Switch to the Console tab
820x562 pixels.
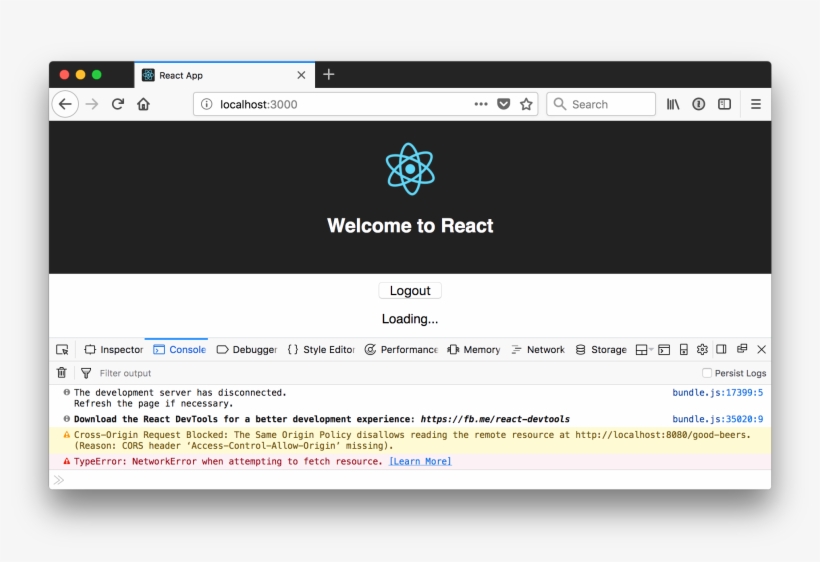(x=180, y=350)
